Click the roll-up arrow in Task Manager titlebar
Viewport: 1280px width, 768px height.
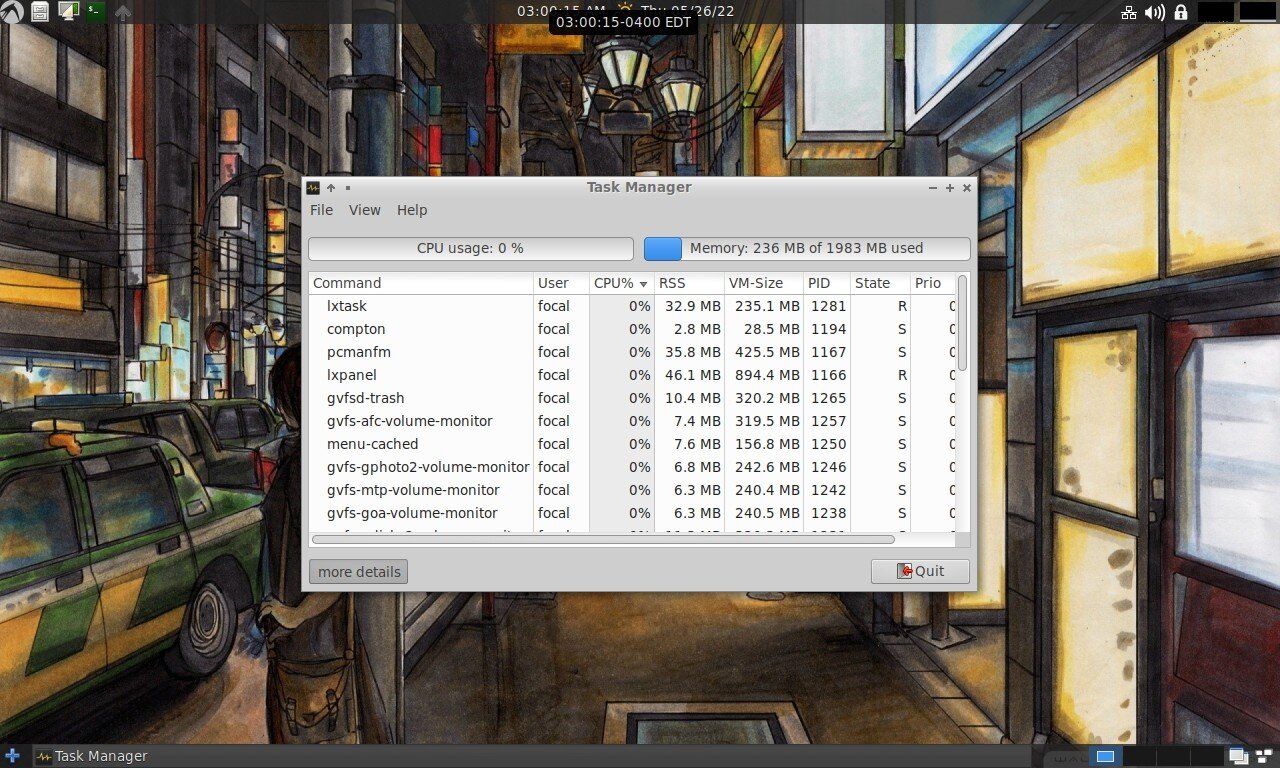pos(331,187)
